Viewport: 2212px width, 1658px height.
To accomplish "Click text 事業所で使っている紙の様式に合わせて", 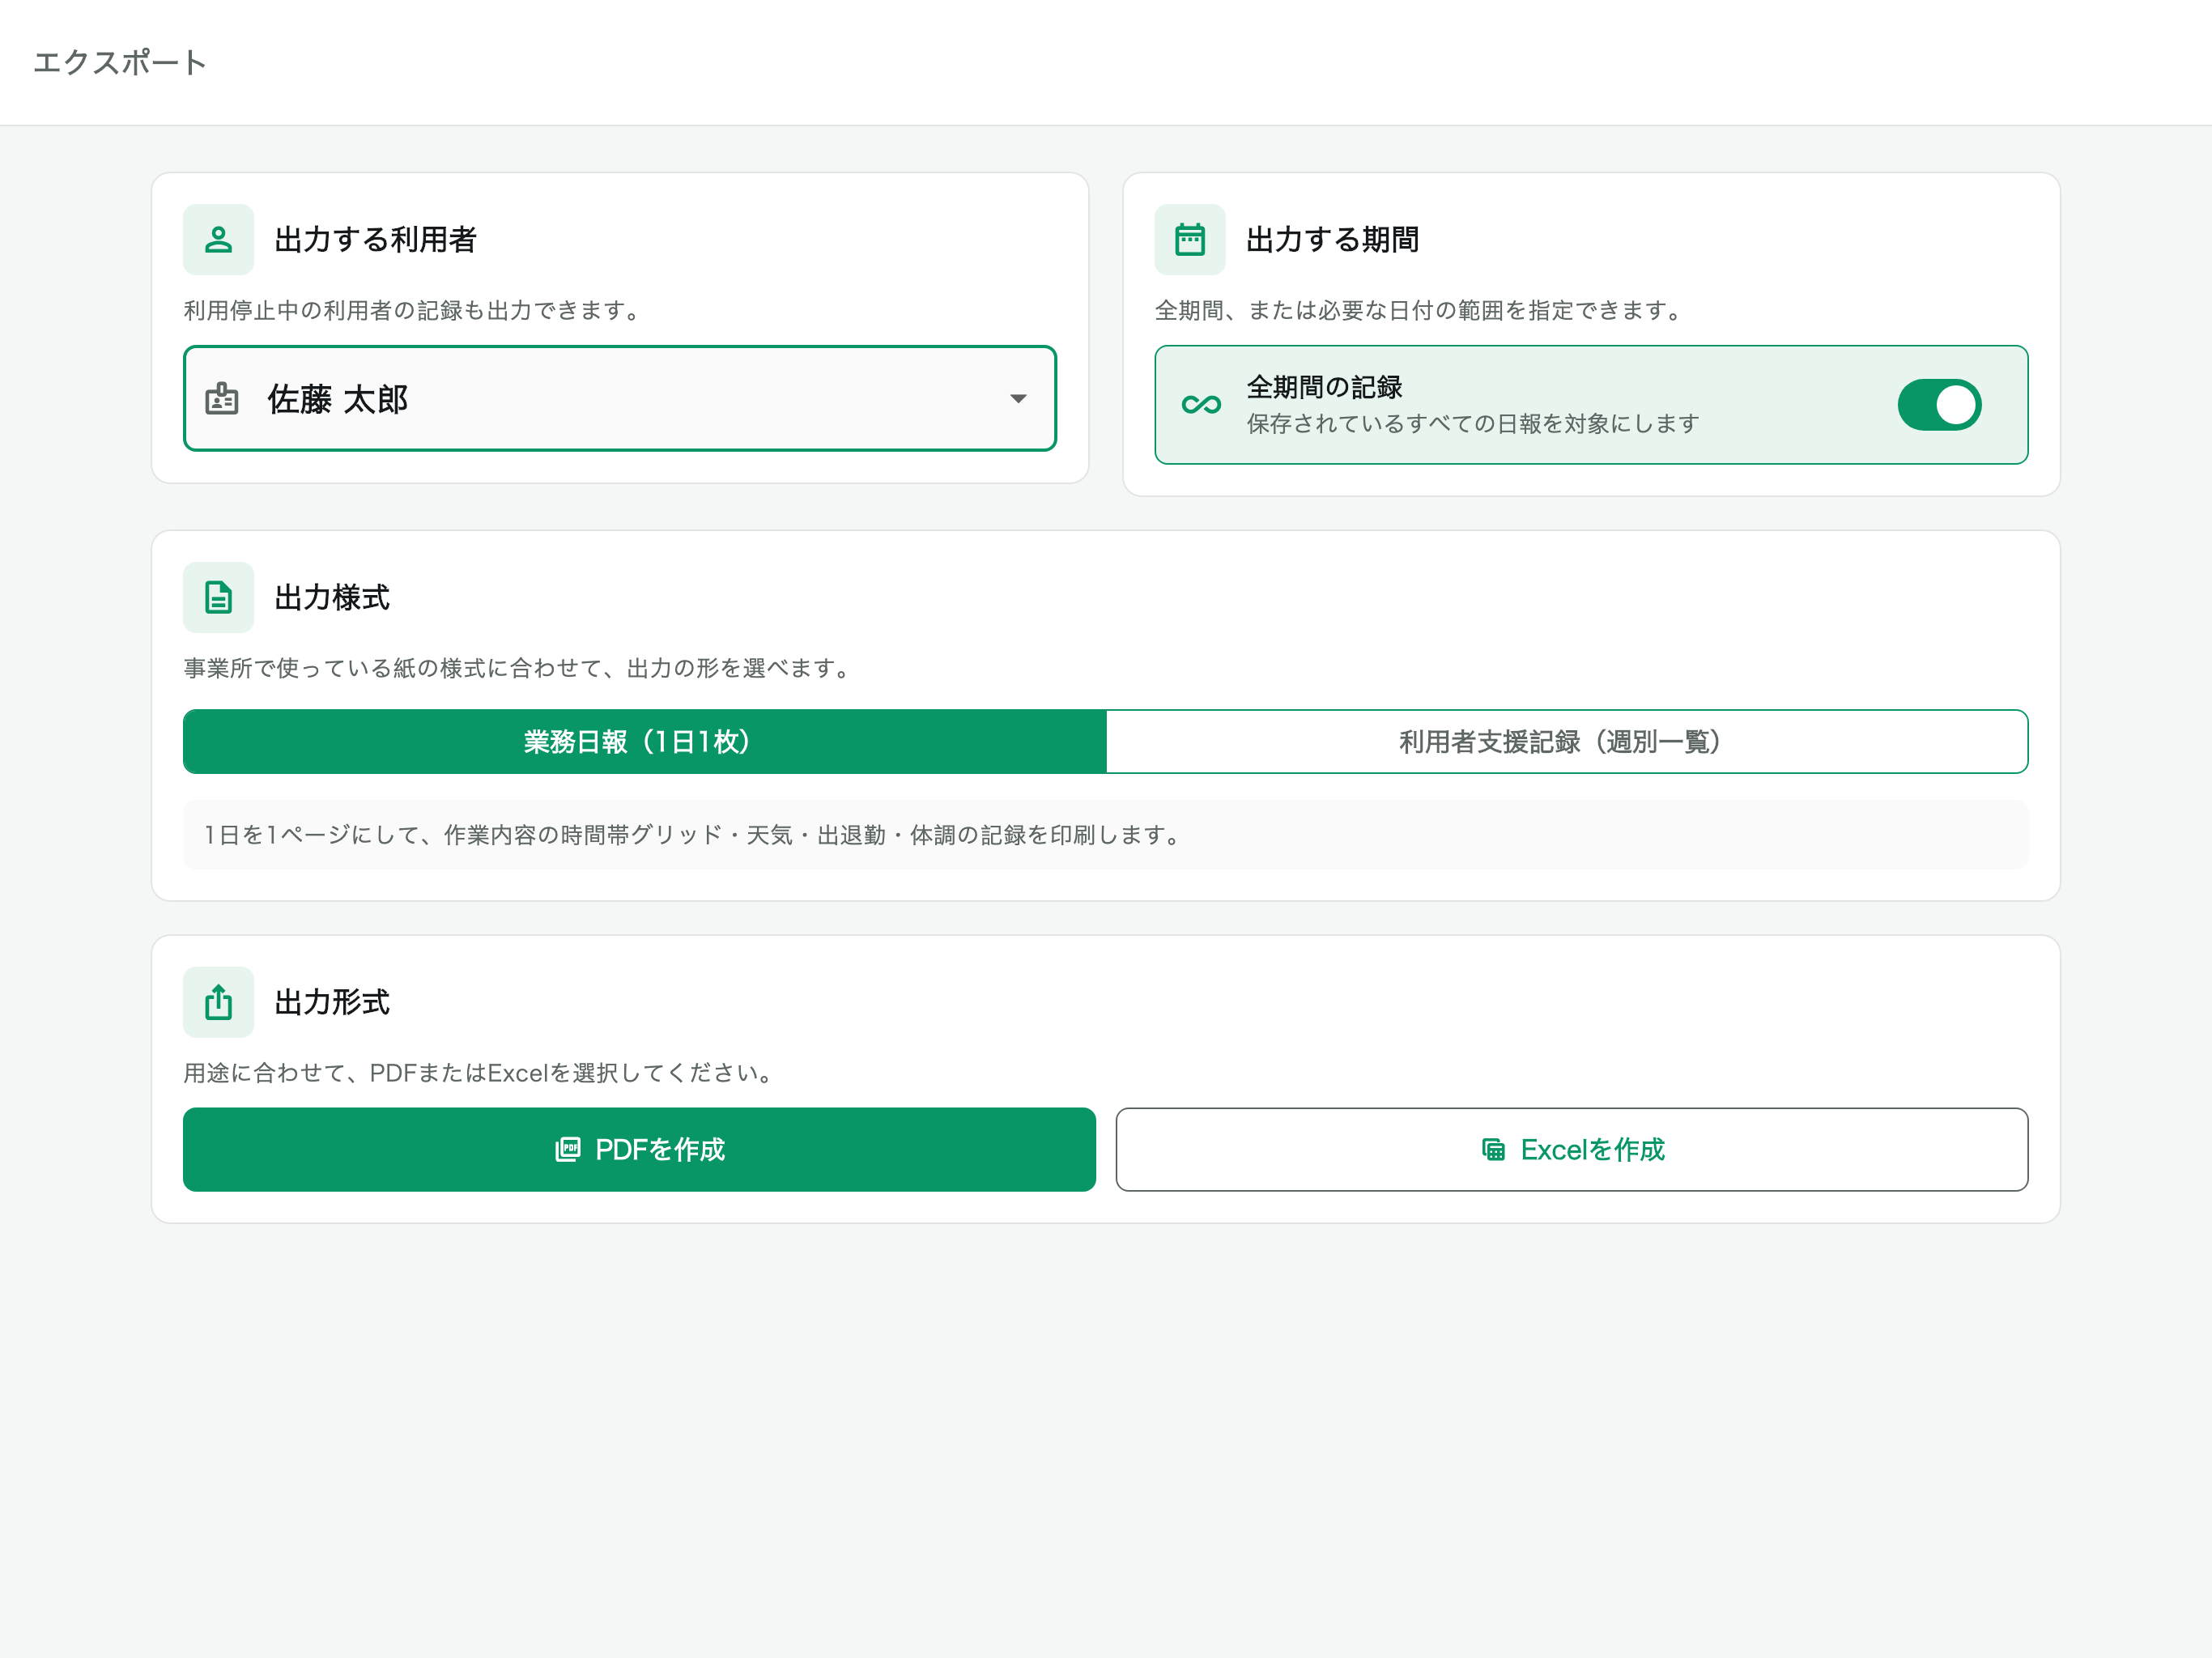I will [x=393, y=668].
